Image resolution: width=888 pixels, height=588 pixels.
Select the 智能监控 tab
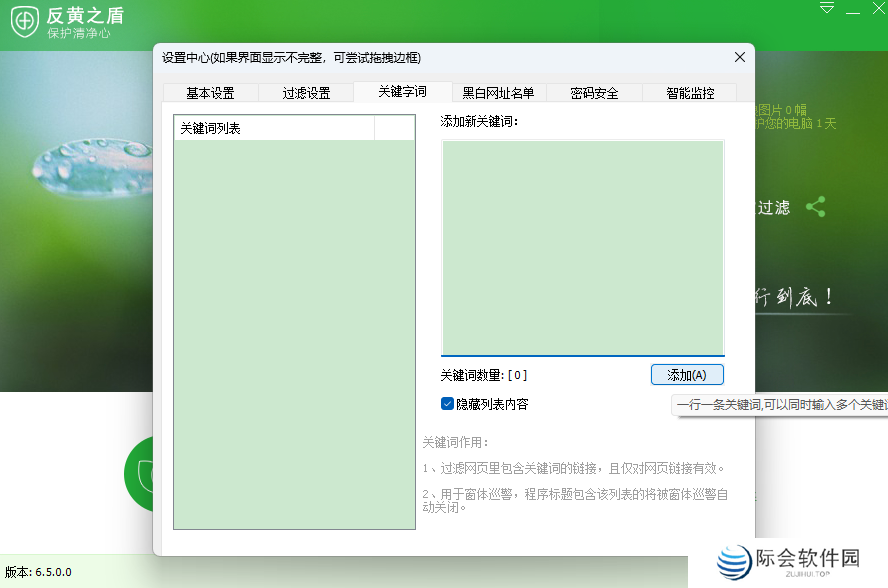click(x=689, y=92)
